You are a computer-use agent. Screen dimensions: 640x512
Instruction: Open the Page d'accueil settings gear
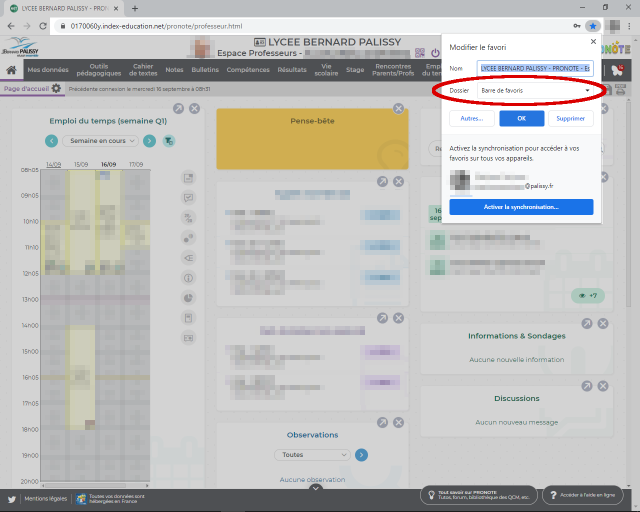(56, 89)
